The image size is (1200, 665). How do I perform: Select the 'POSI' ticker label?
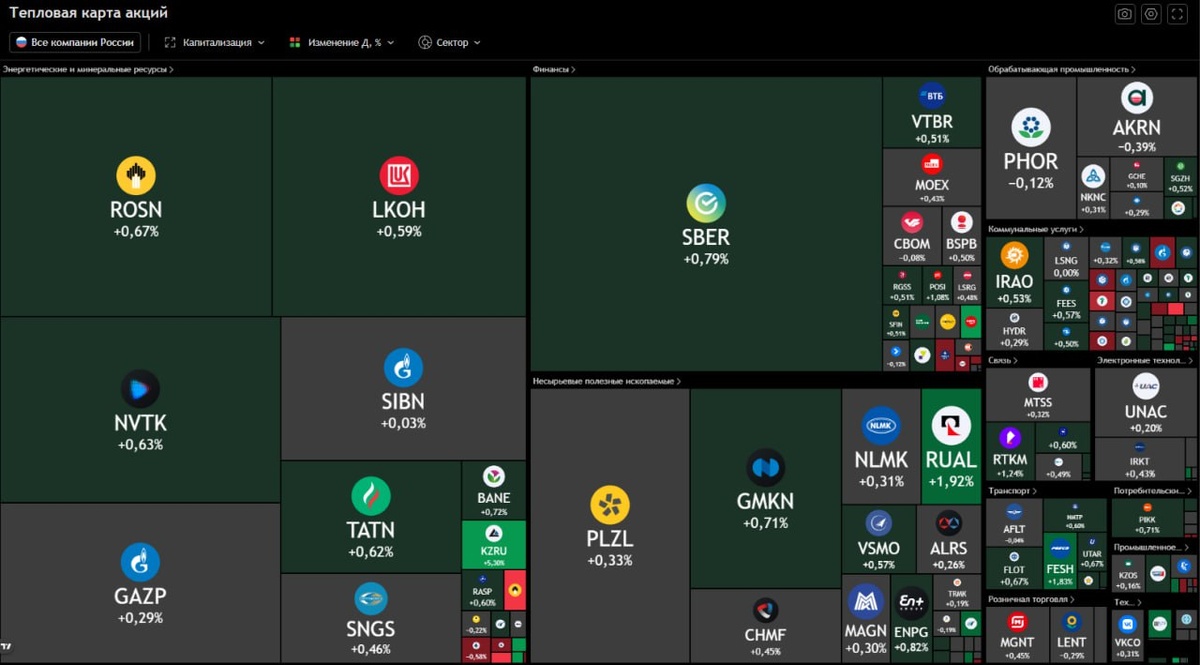tap(937, 286)
